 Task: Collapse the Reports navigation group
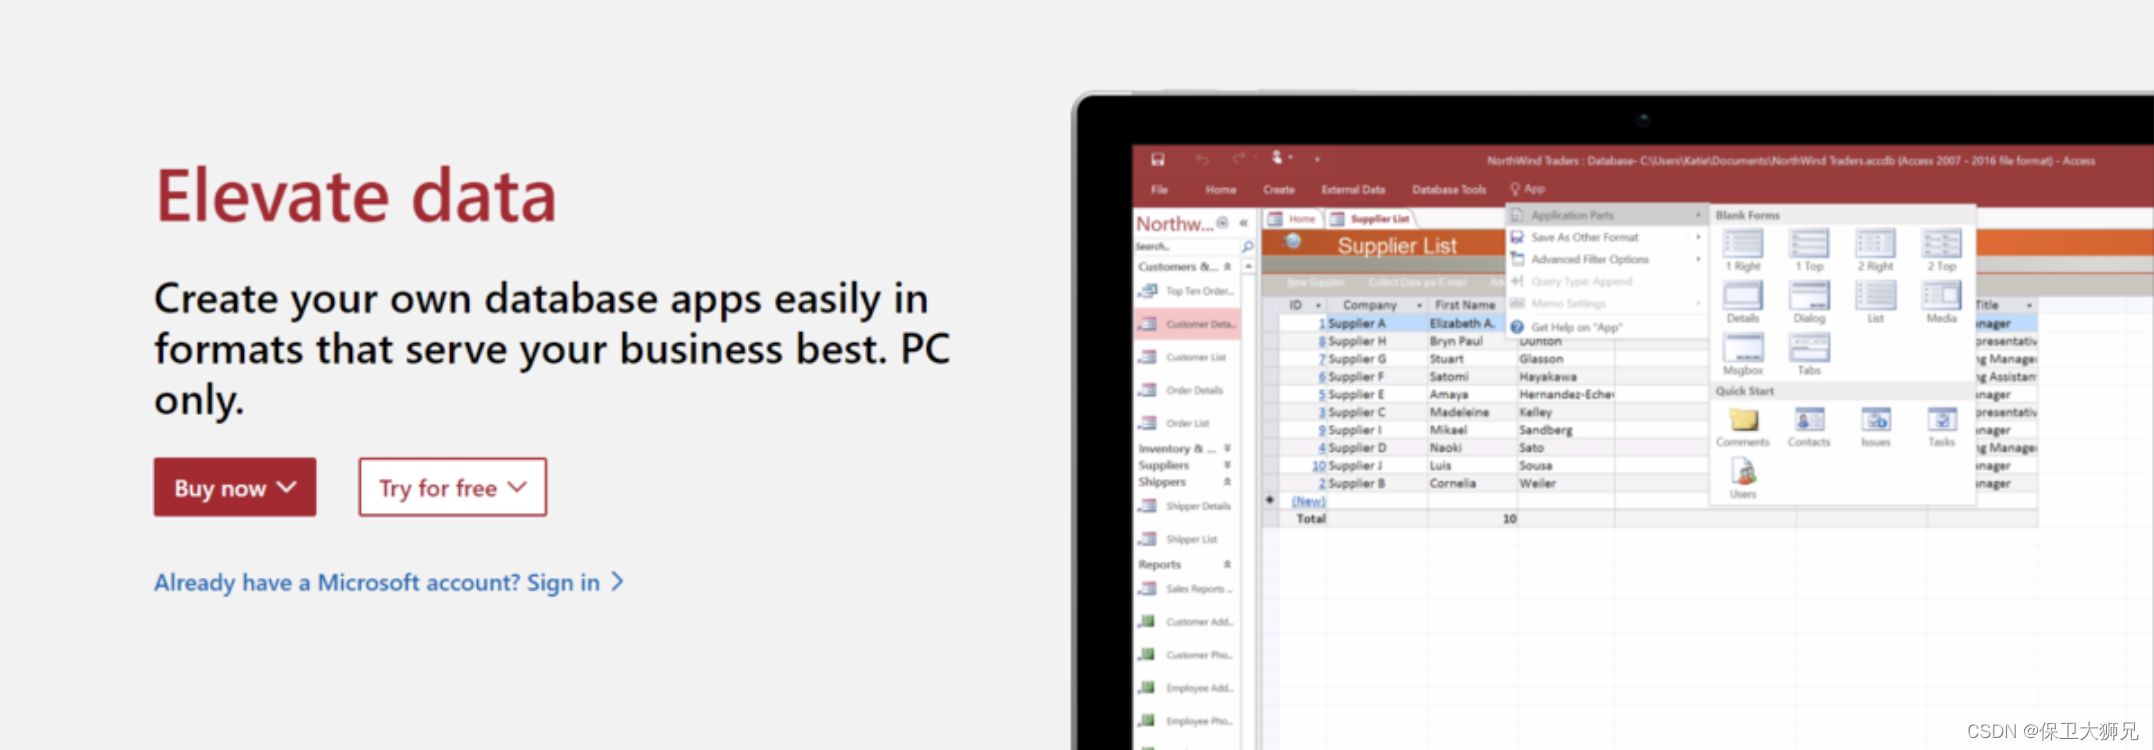click(x=1185, y=565)
